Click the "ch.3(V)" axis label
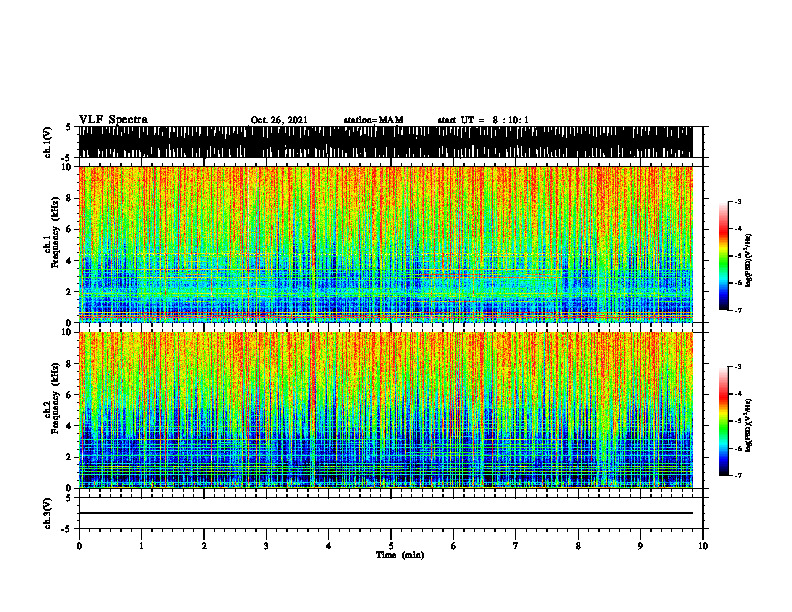Viewport: 792px width, 612px height. (x=47, y=513)
